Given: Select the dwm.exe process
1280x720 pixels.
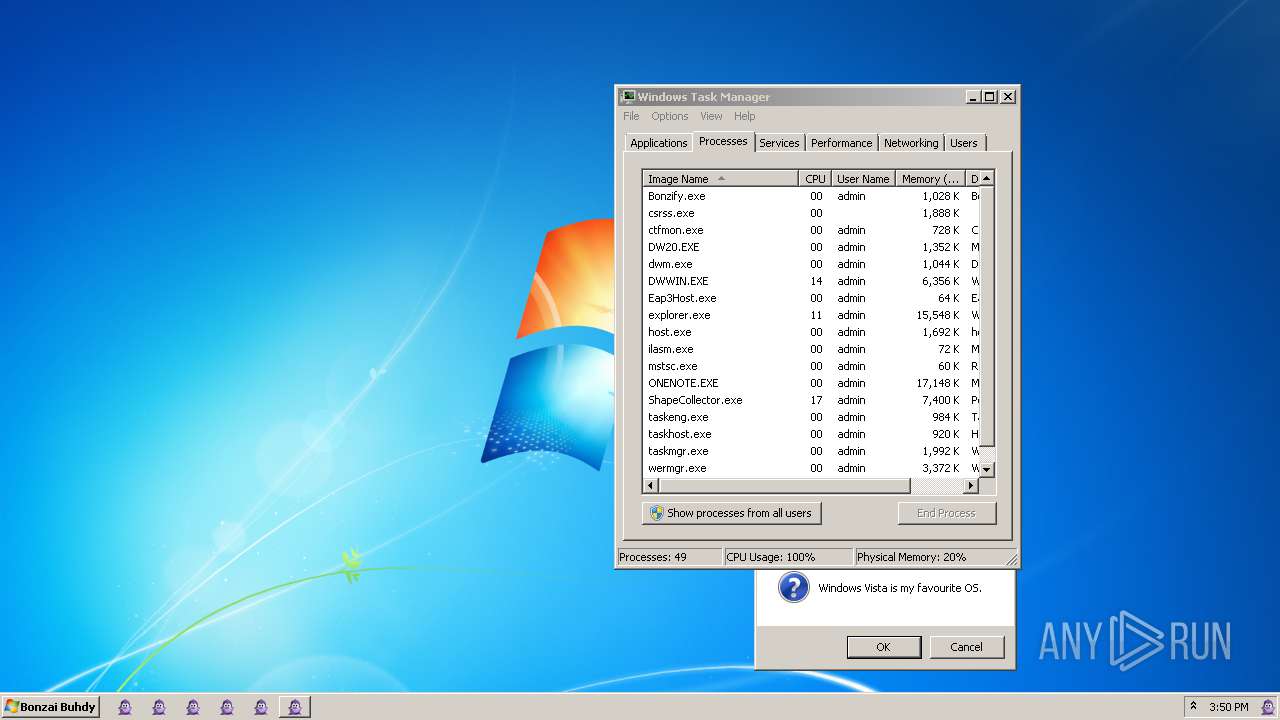Looking at the screenshot, I should tap(811, 264).
